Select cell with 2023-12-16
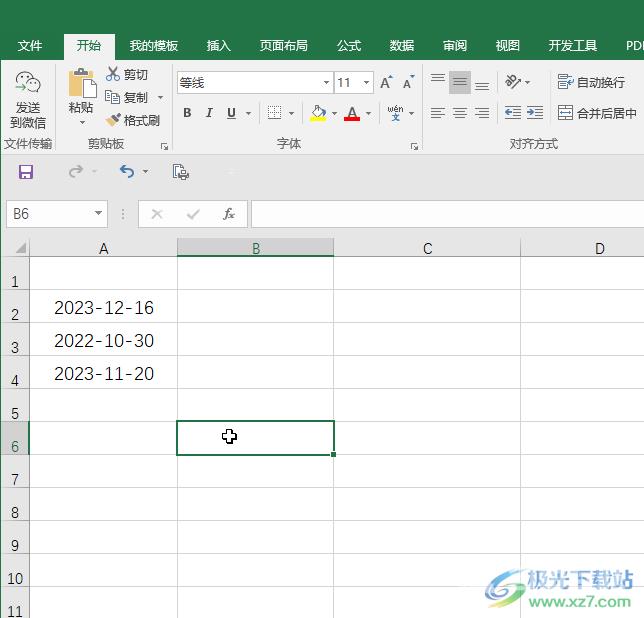This screenshot has width=644, height=618. coord(104,307)
